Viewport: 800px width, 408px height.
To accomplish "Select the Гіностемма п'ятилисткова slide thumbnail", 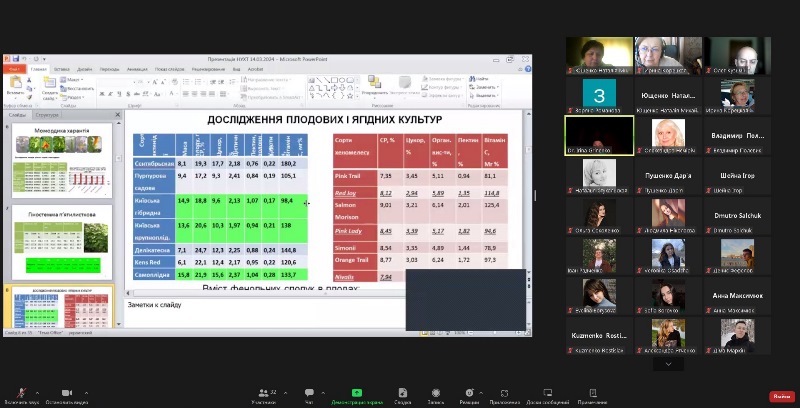I will tap(62, 242).
